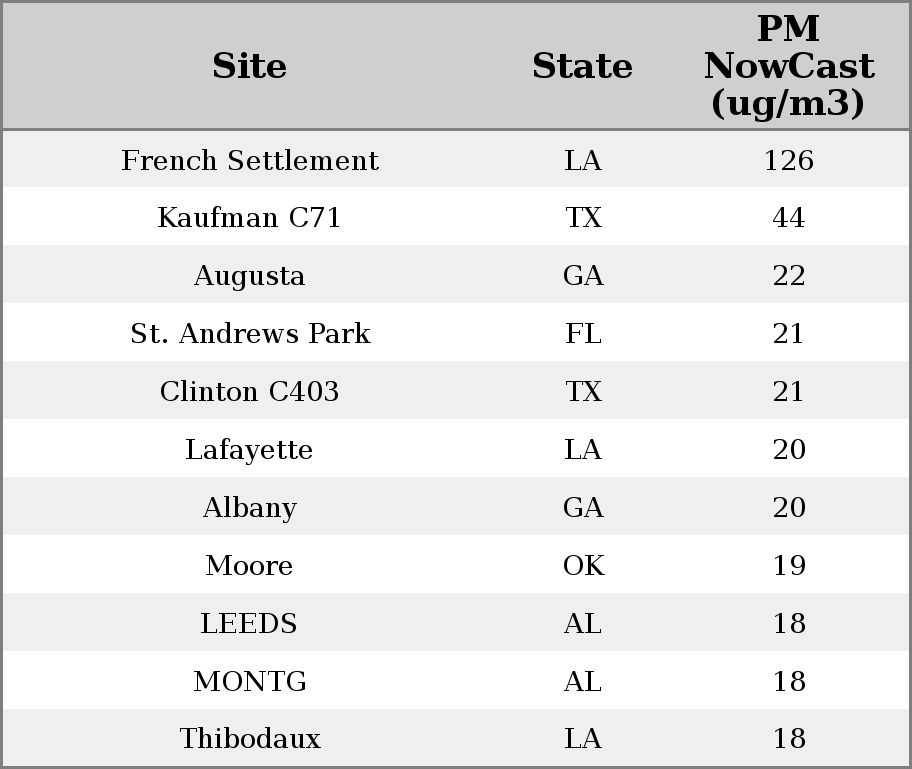The width and height of the screenshot is (912, 769).
Task: Click the State column header
Action: 582,67
